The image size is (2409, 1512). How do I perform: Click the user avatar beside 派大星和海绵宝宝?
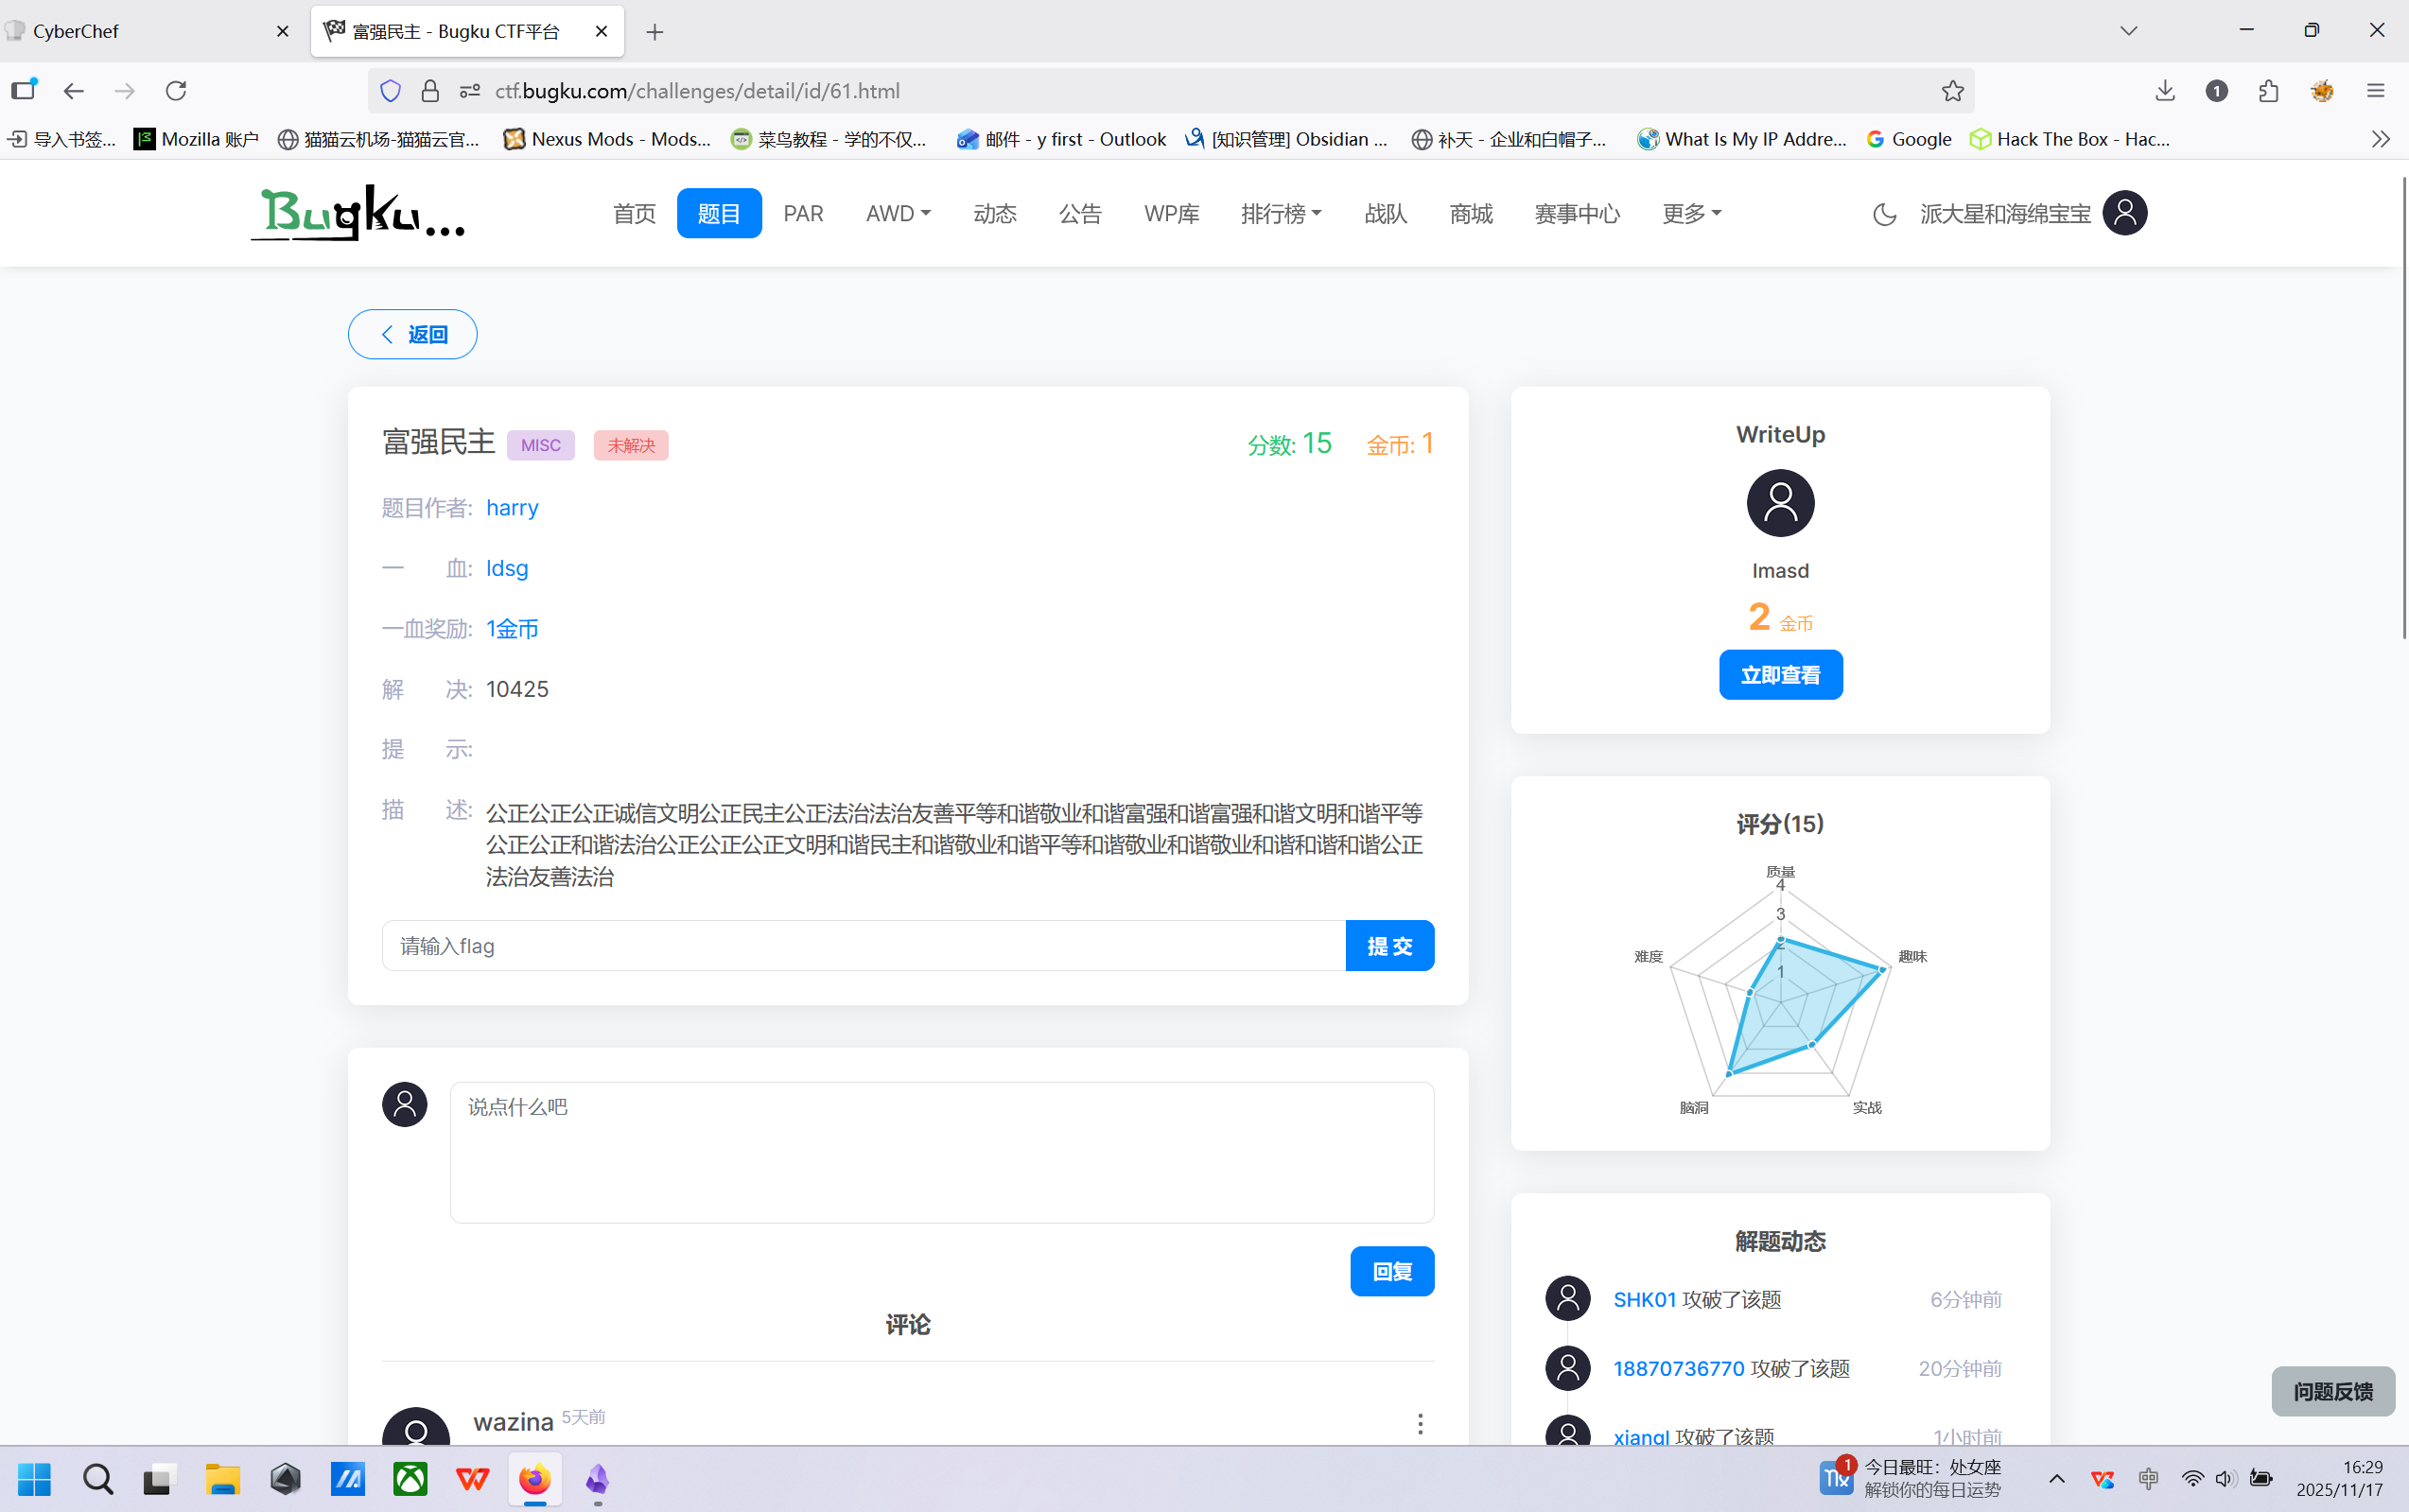(x=2124, y=212)
